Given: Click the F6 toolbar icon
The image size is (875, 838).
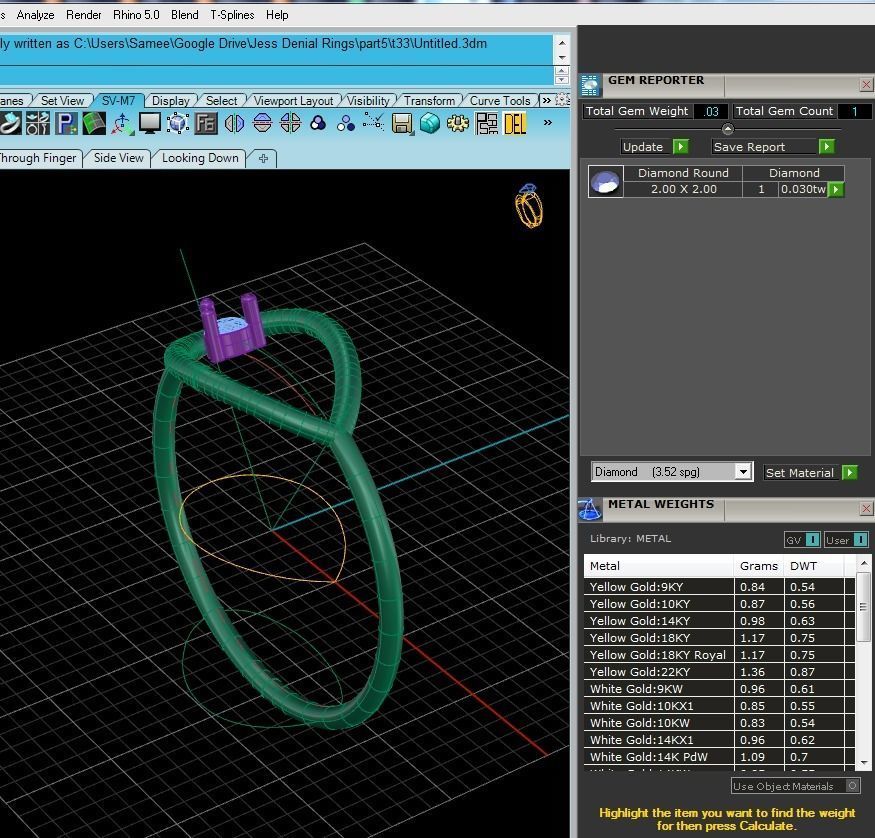Looking at the screenshot, I should point(206,123).
